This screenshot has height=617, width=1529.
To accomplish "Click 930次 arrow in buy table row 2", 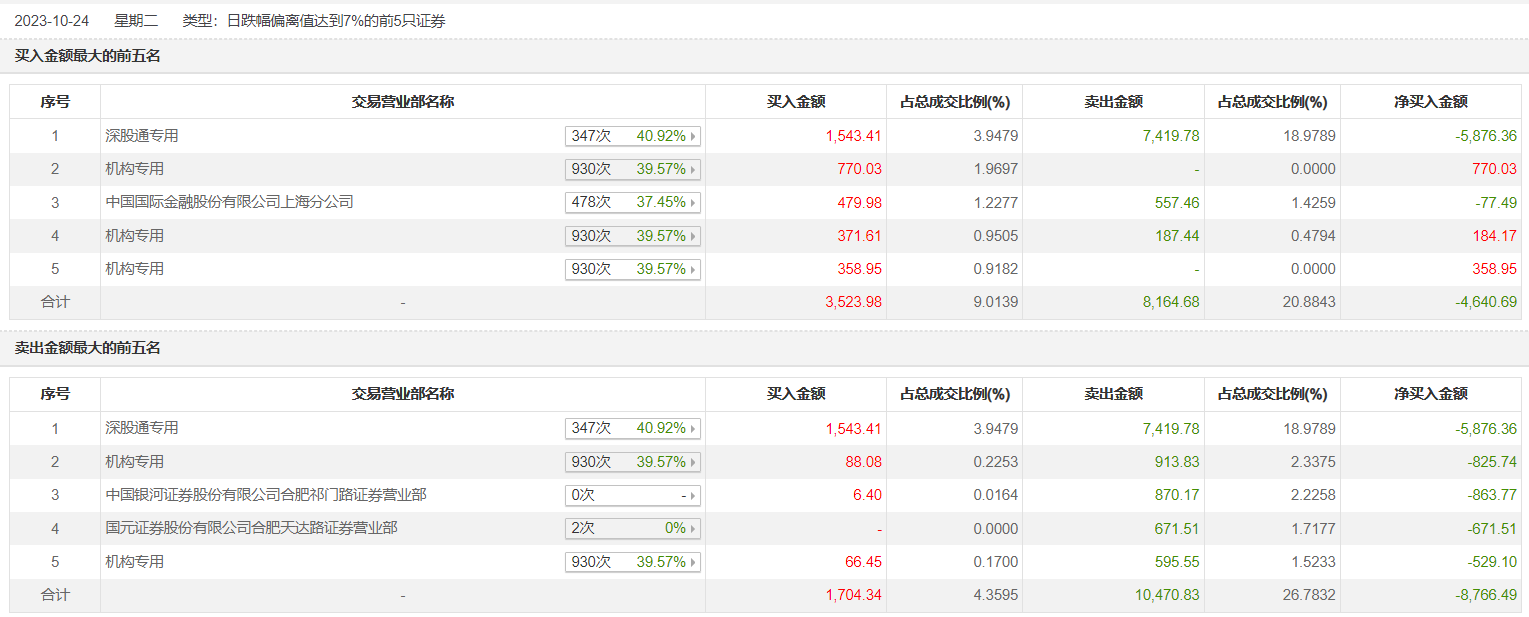I will 694,169.
